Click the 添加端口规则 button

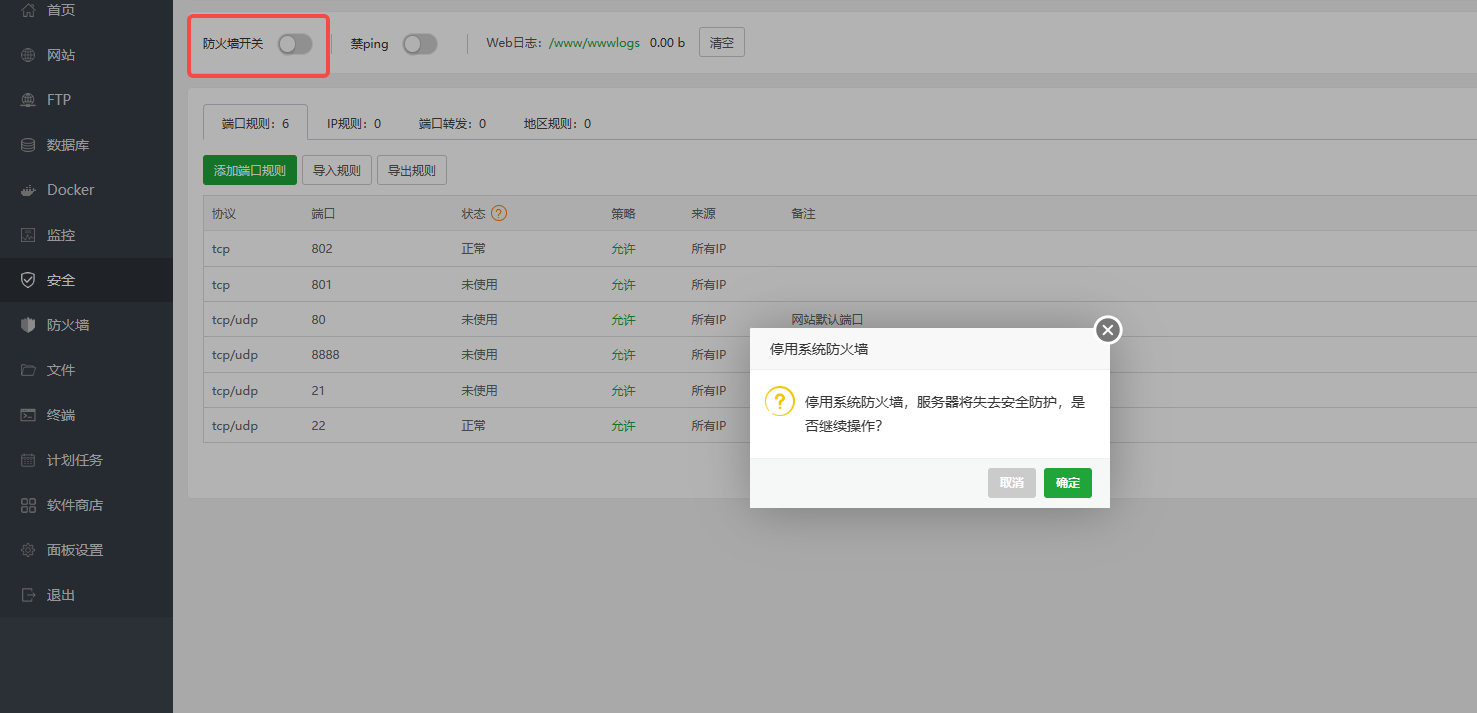coord(249,169)
